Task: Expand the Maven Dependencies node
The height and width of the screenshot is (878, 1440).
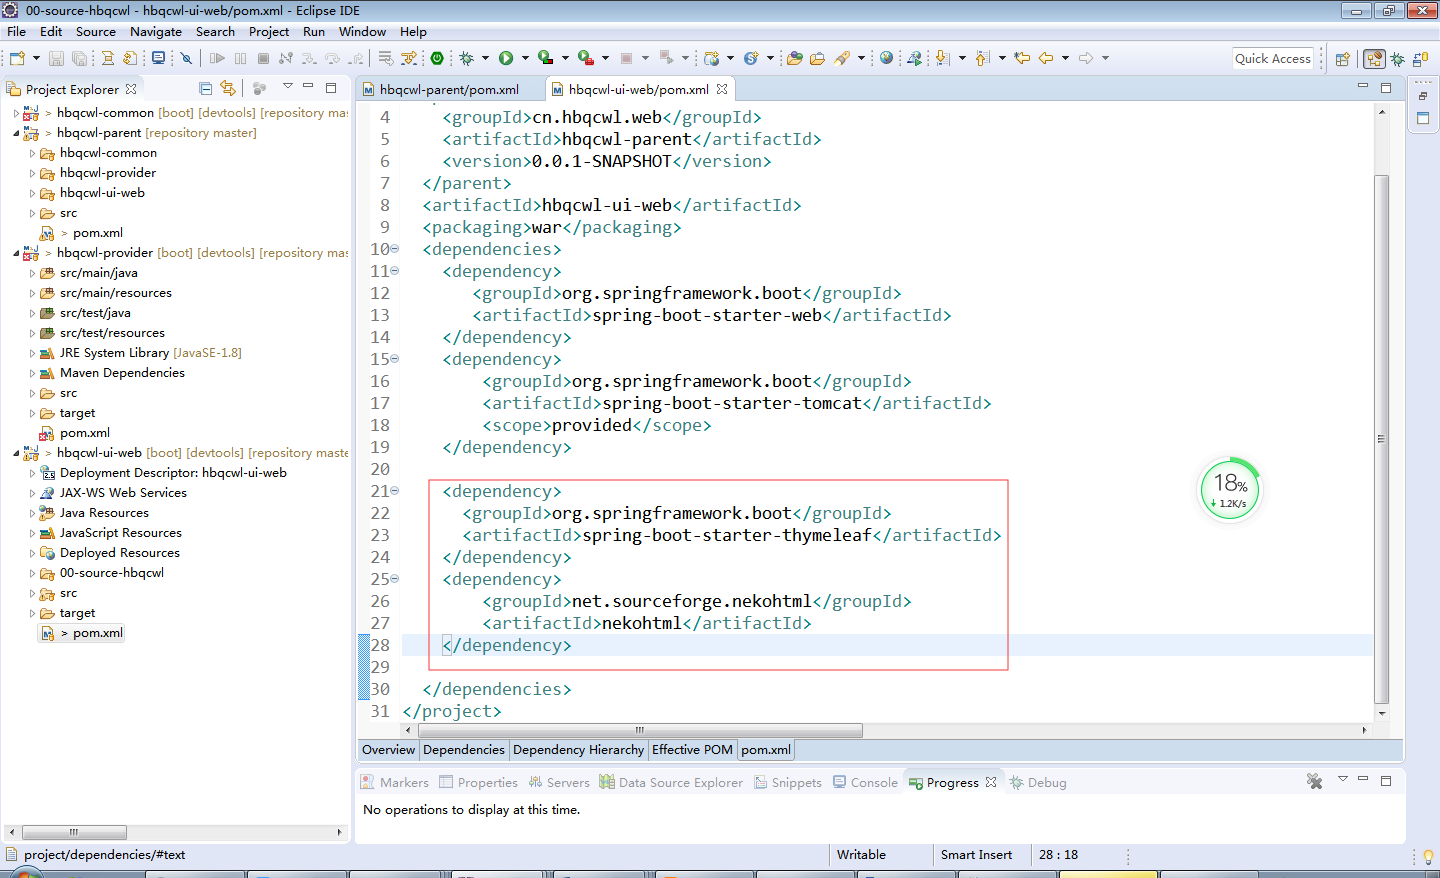Action: coord(32,373)
